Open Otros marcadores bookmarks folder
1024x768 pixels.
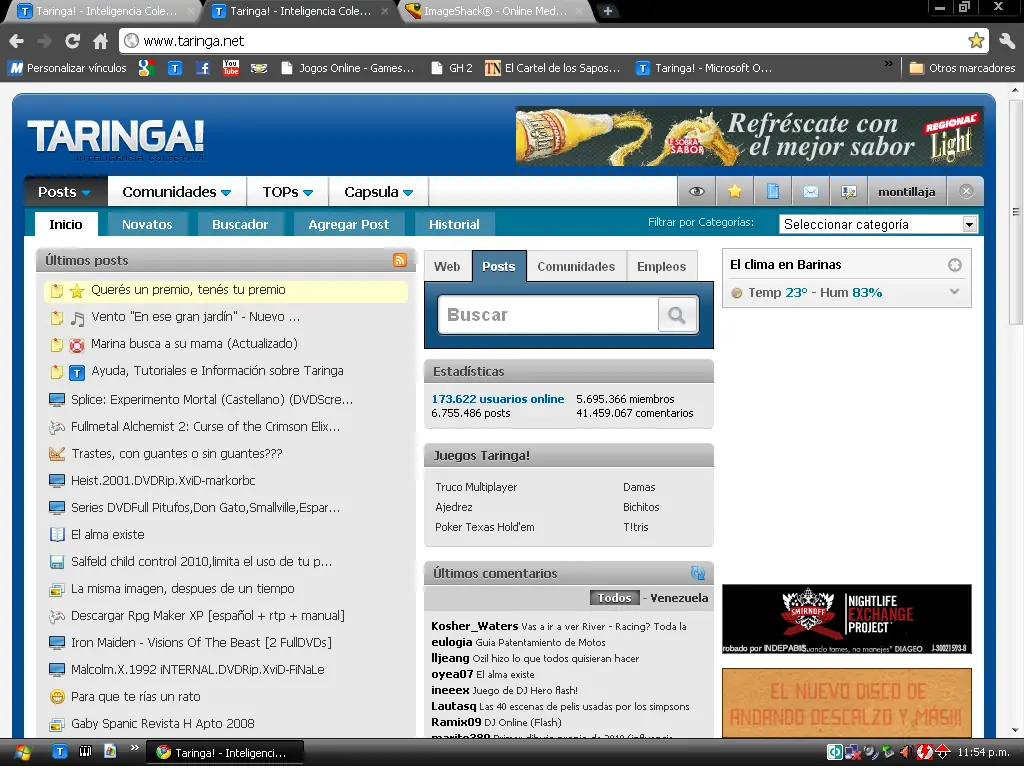[x=963, y=68]
